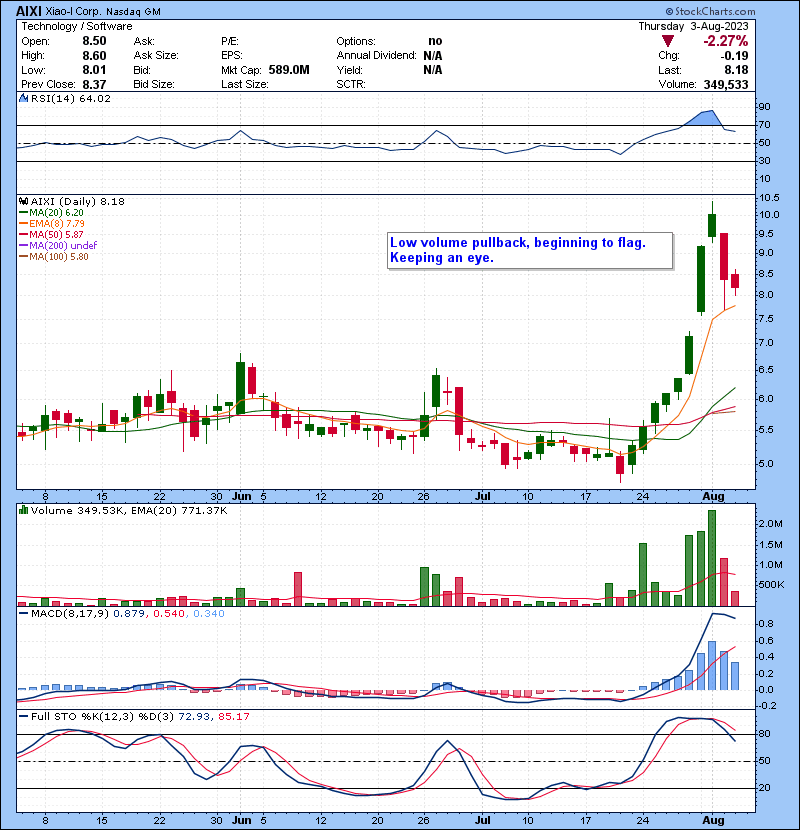The height and width of the screenshot is (830, 800).
Task: Click the AIXI (Daily) candlestick legend icon
Action: (23, 201)
